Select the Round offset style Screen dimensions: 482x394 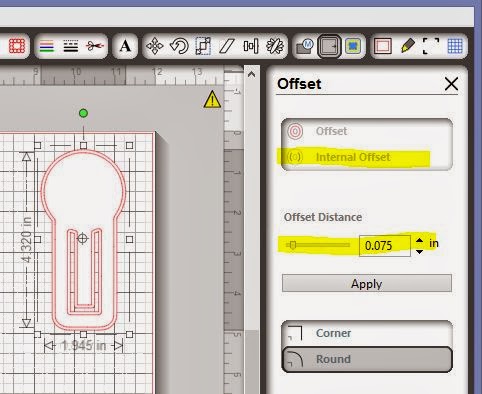point(367,359)
